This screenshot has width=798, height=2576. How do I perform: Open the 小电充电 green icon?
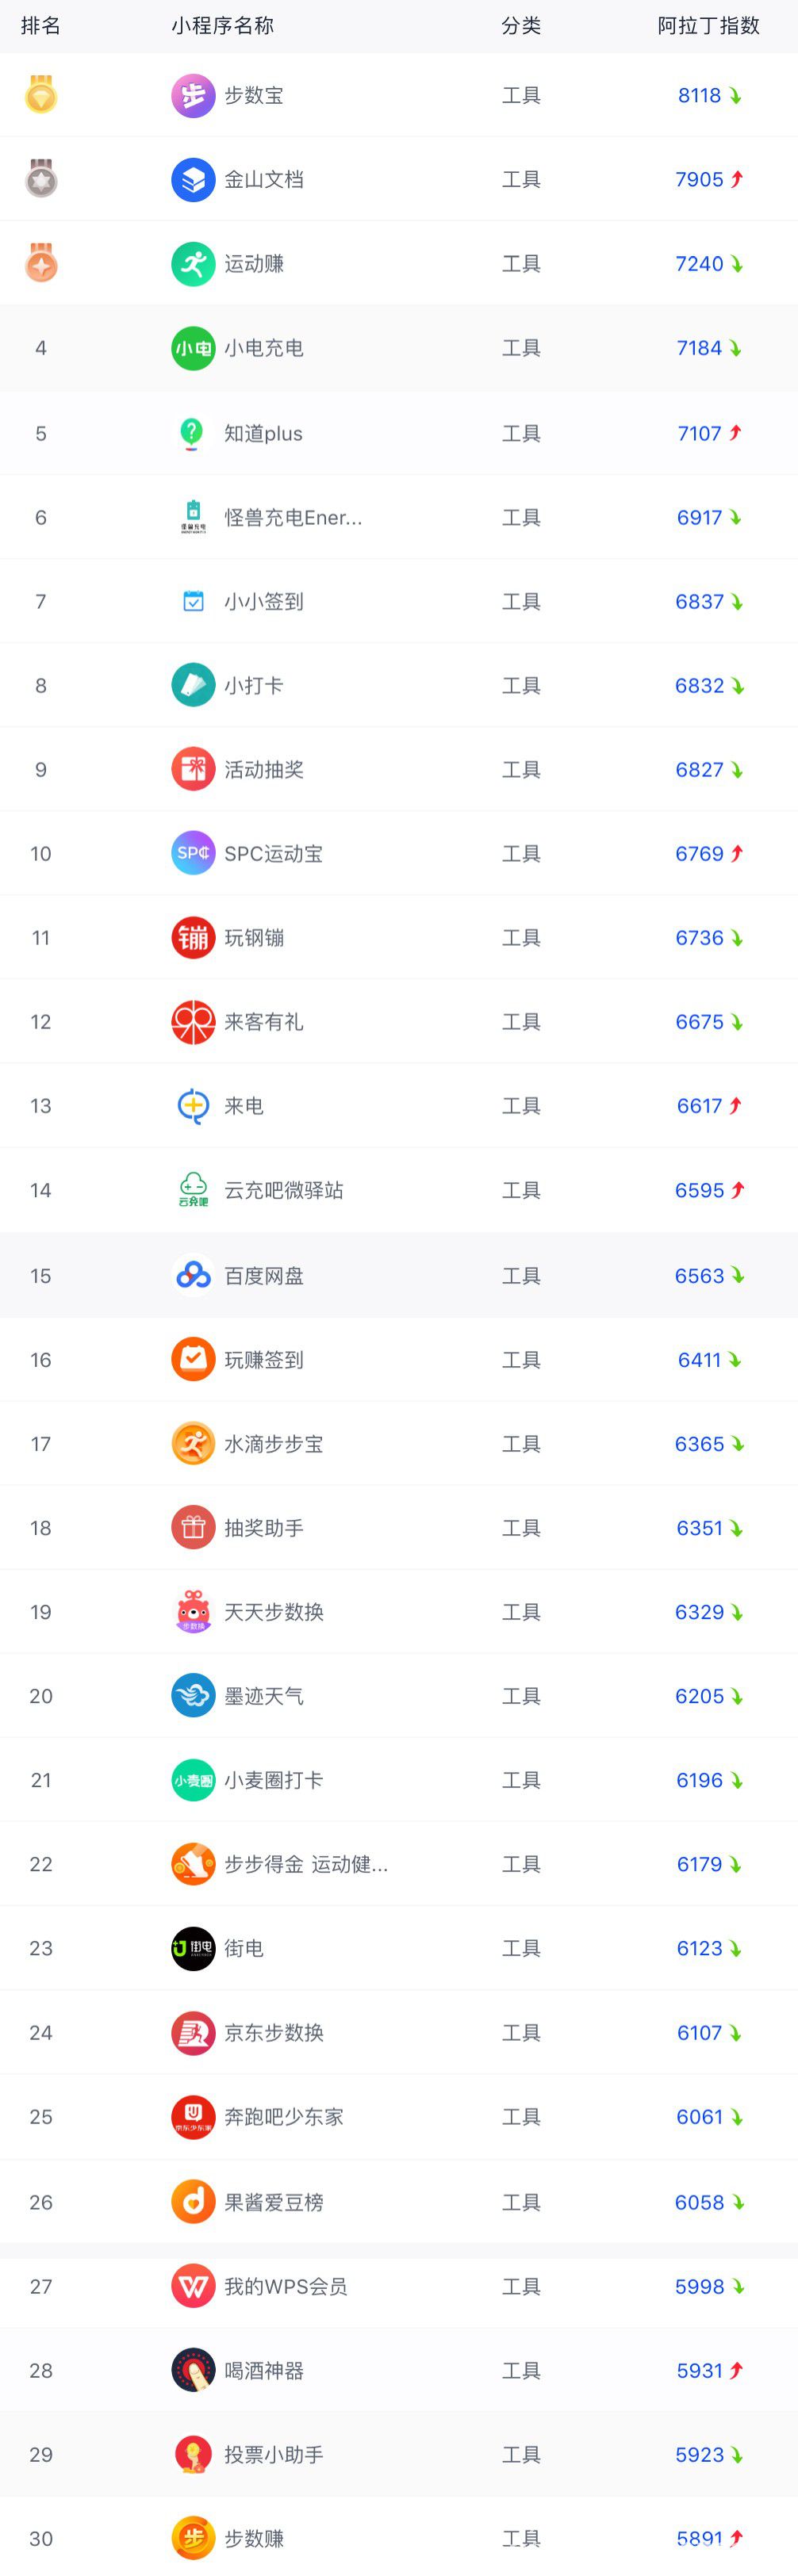point(193,348)
